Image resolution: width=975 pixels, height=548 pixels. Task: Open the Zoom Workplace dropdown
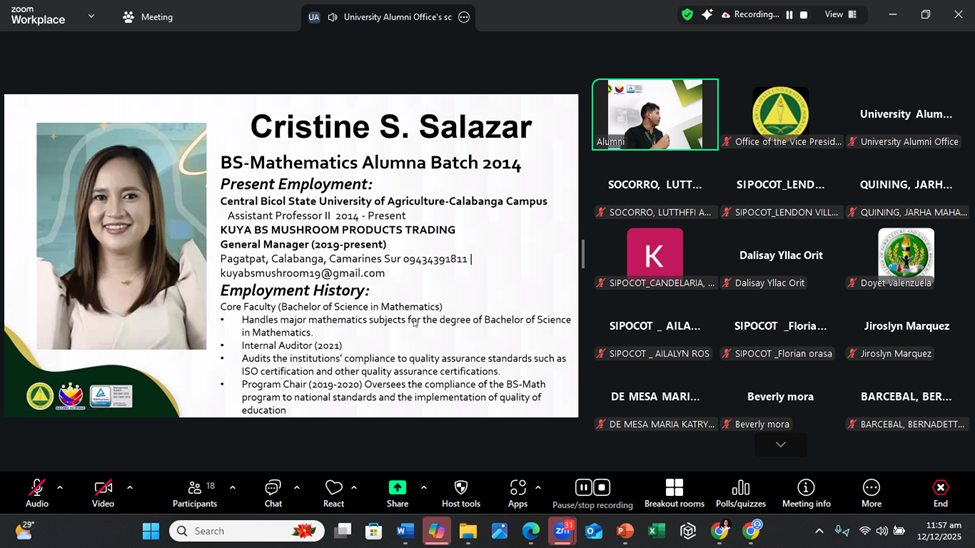91,16
